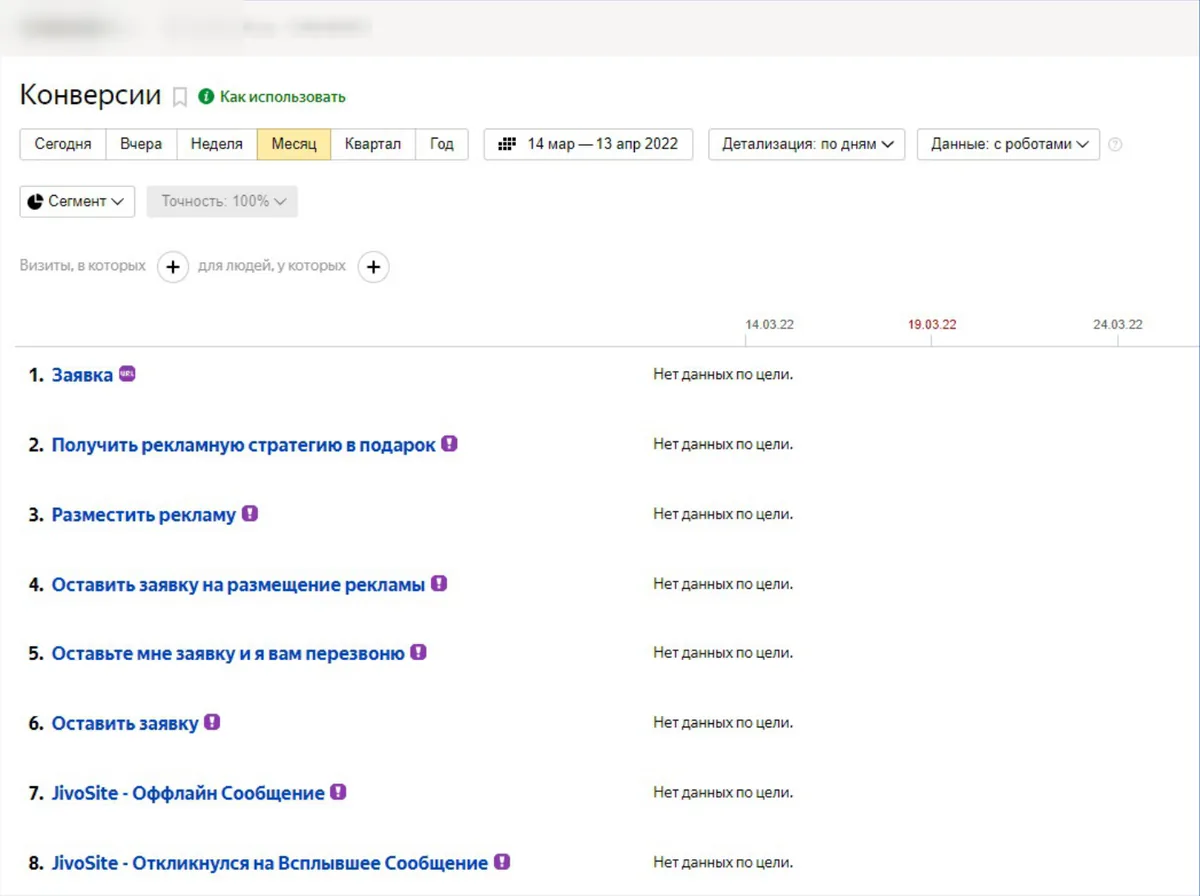Open the Заявка goal
Viewport: 1200px width, 896px height.
click(82, 376)
